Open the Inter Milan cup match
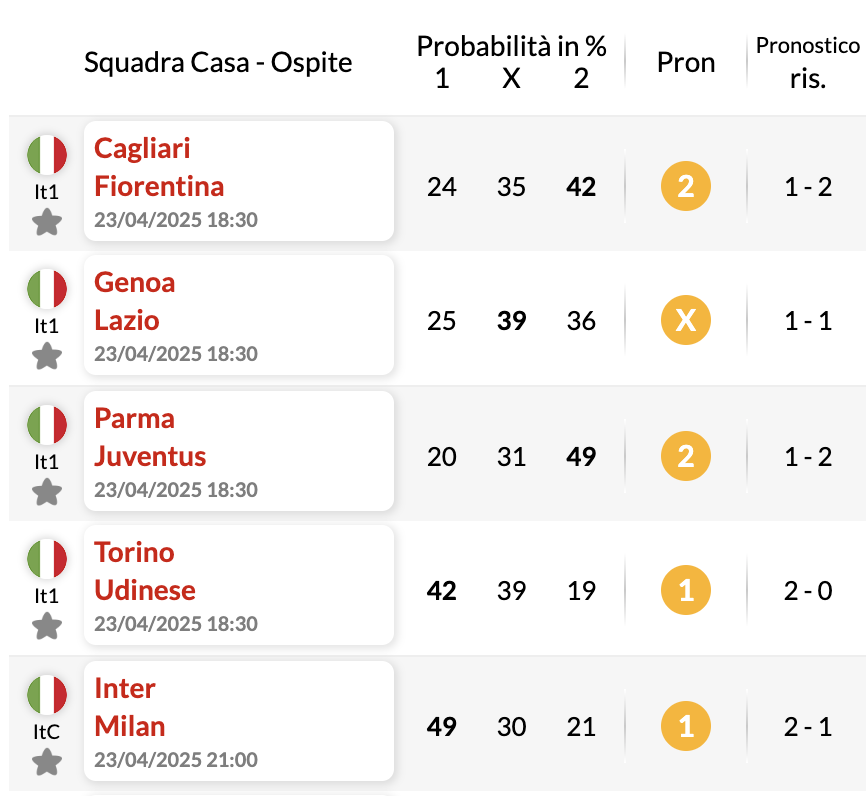Screen dimensions: 866x796 (x=239, y=721)
